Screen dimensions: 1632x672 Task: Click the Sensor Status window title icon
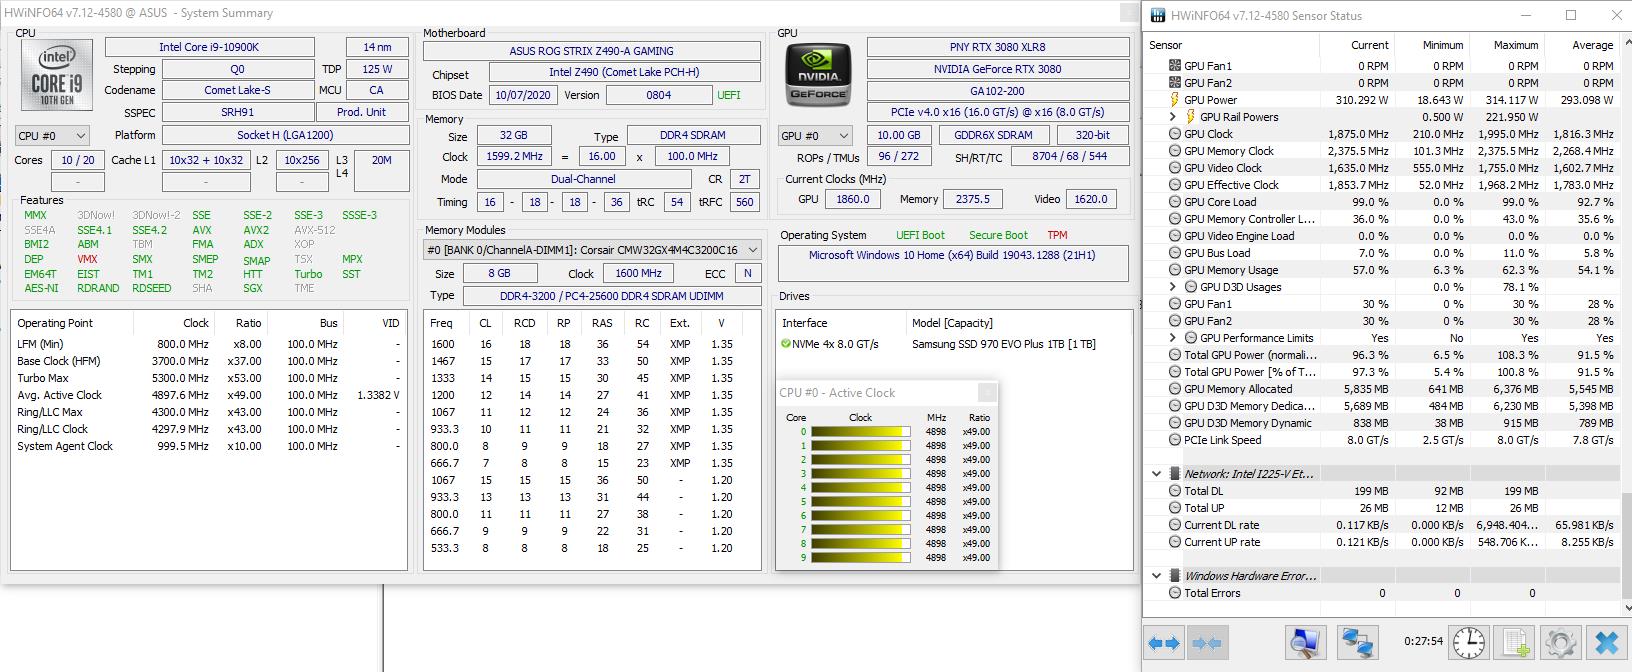coord(1158,15)
